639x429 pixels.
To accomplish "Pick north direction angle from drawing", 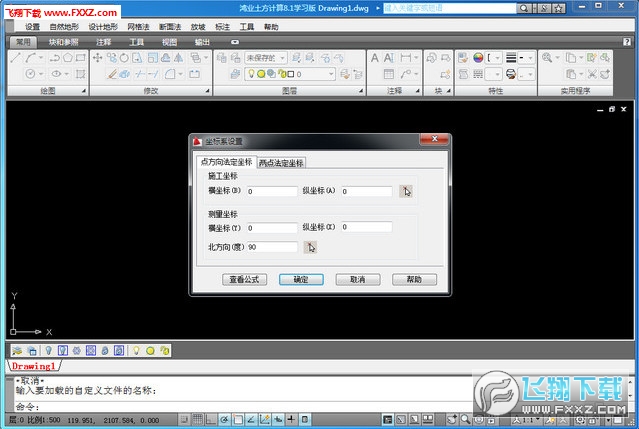I will coord(310,247).
